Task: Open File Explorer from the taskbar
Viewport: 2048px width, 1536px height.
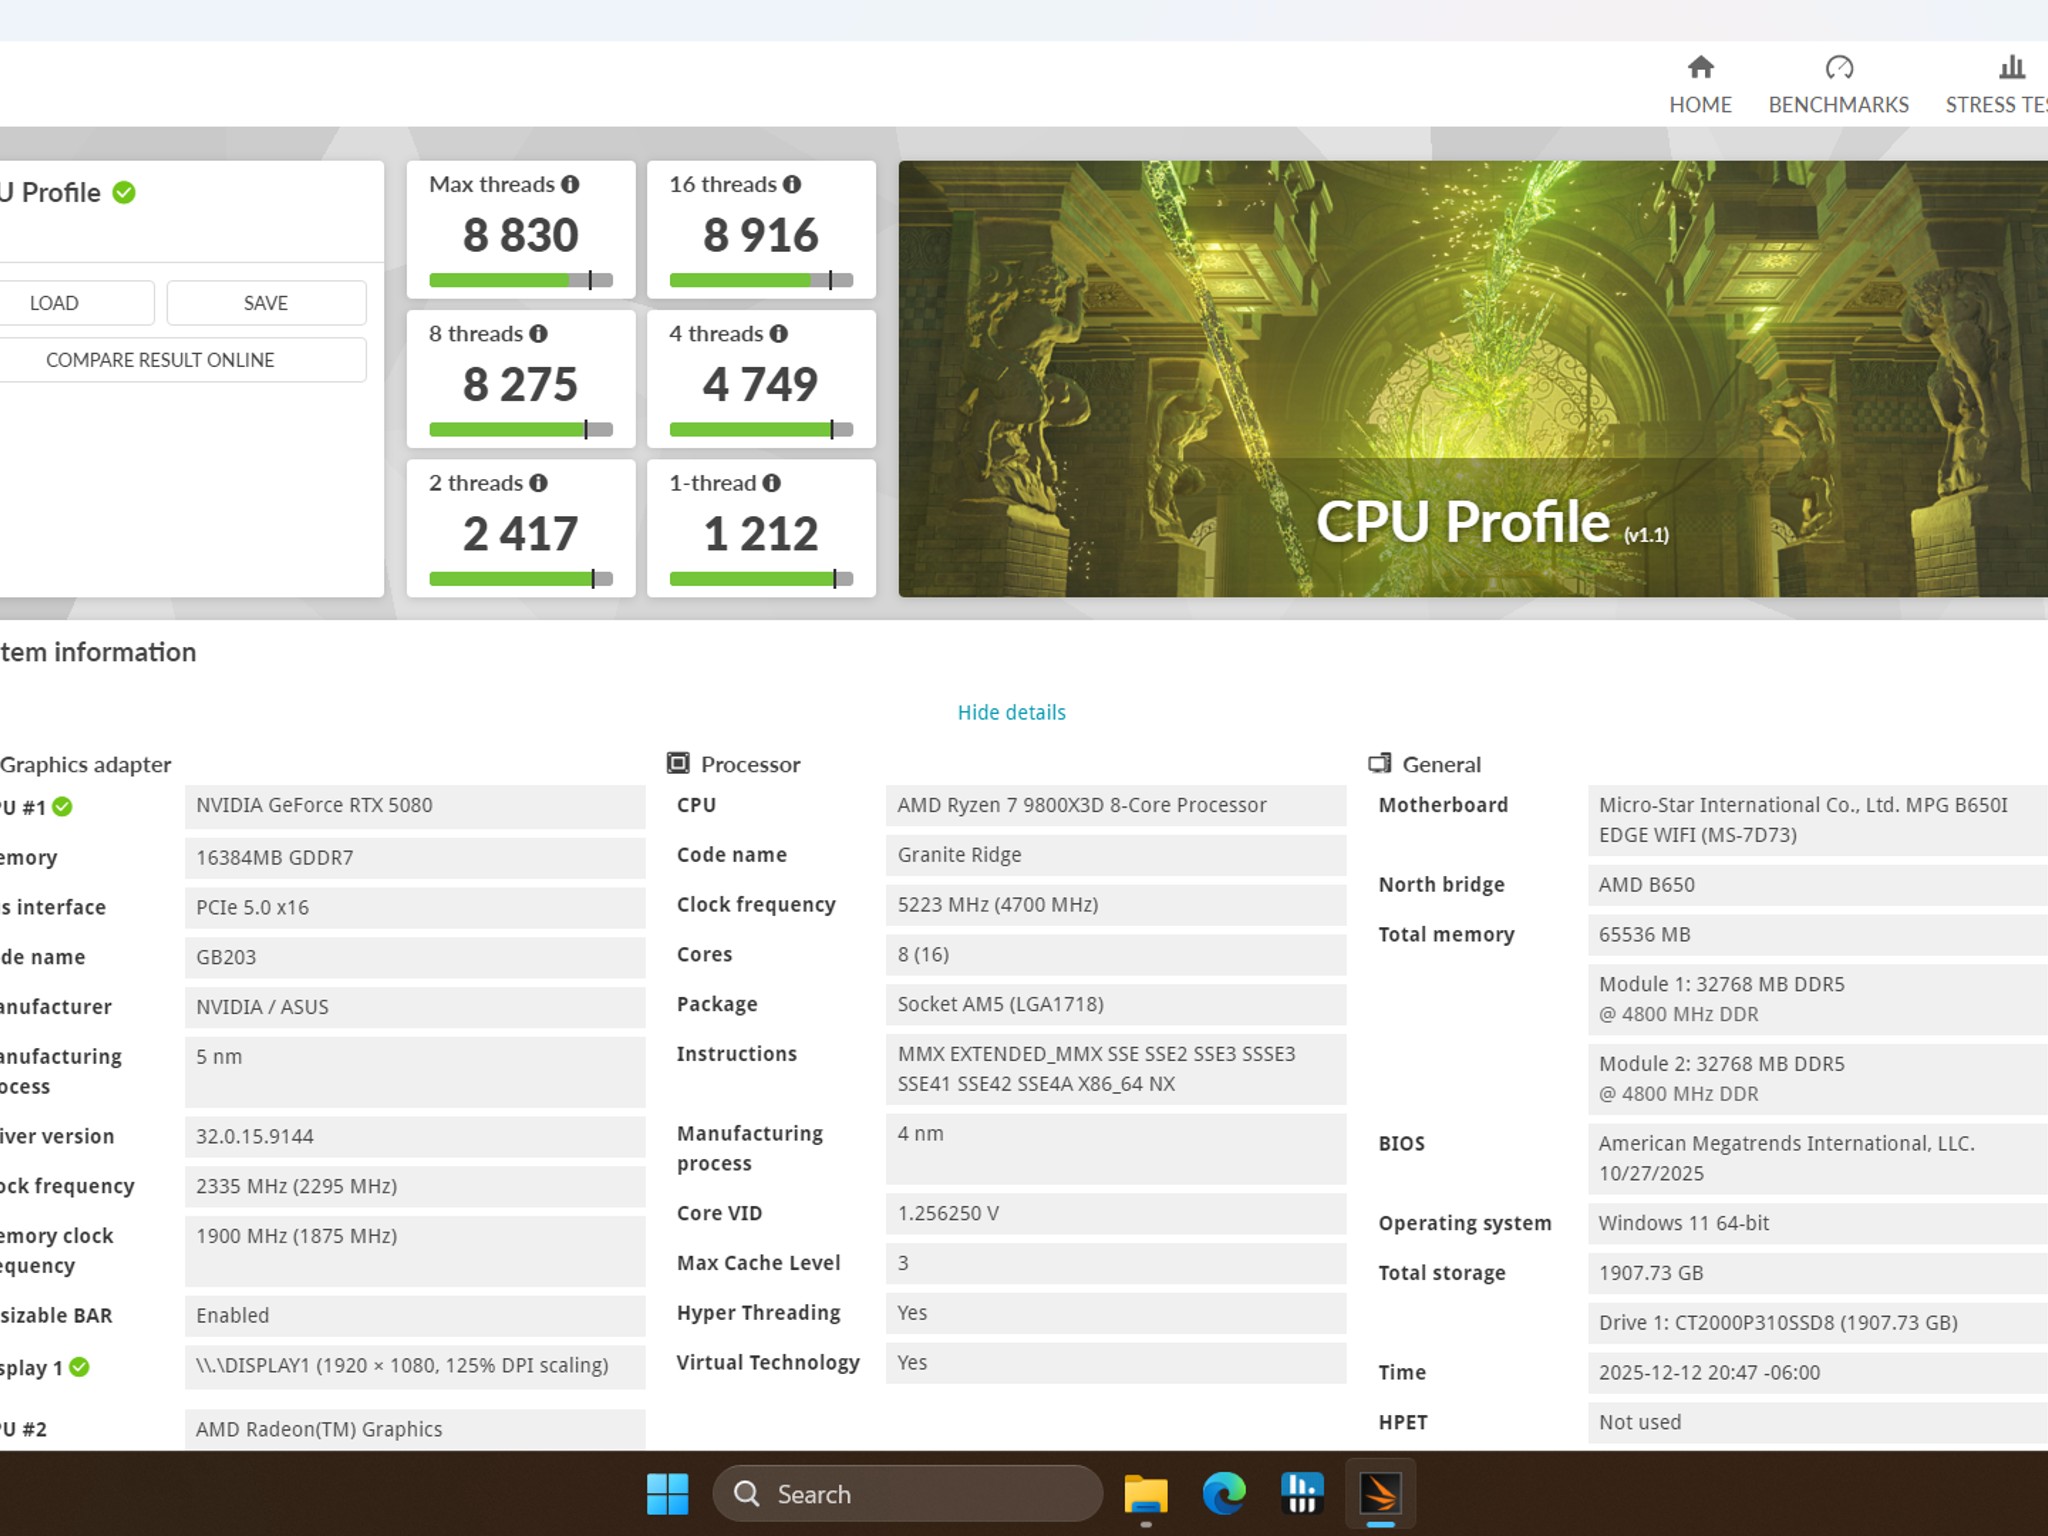Action: 1146,1494
